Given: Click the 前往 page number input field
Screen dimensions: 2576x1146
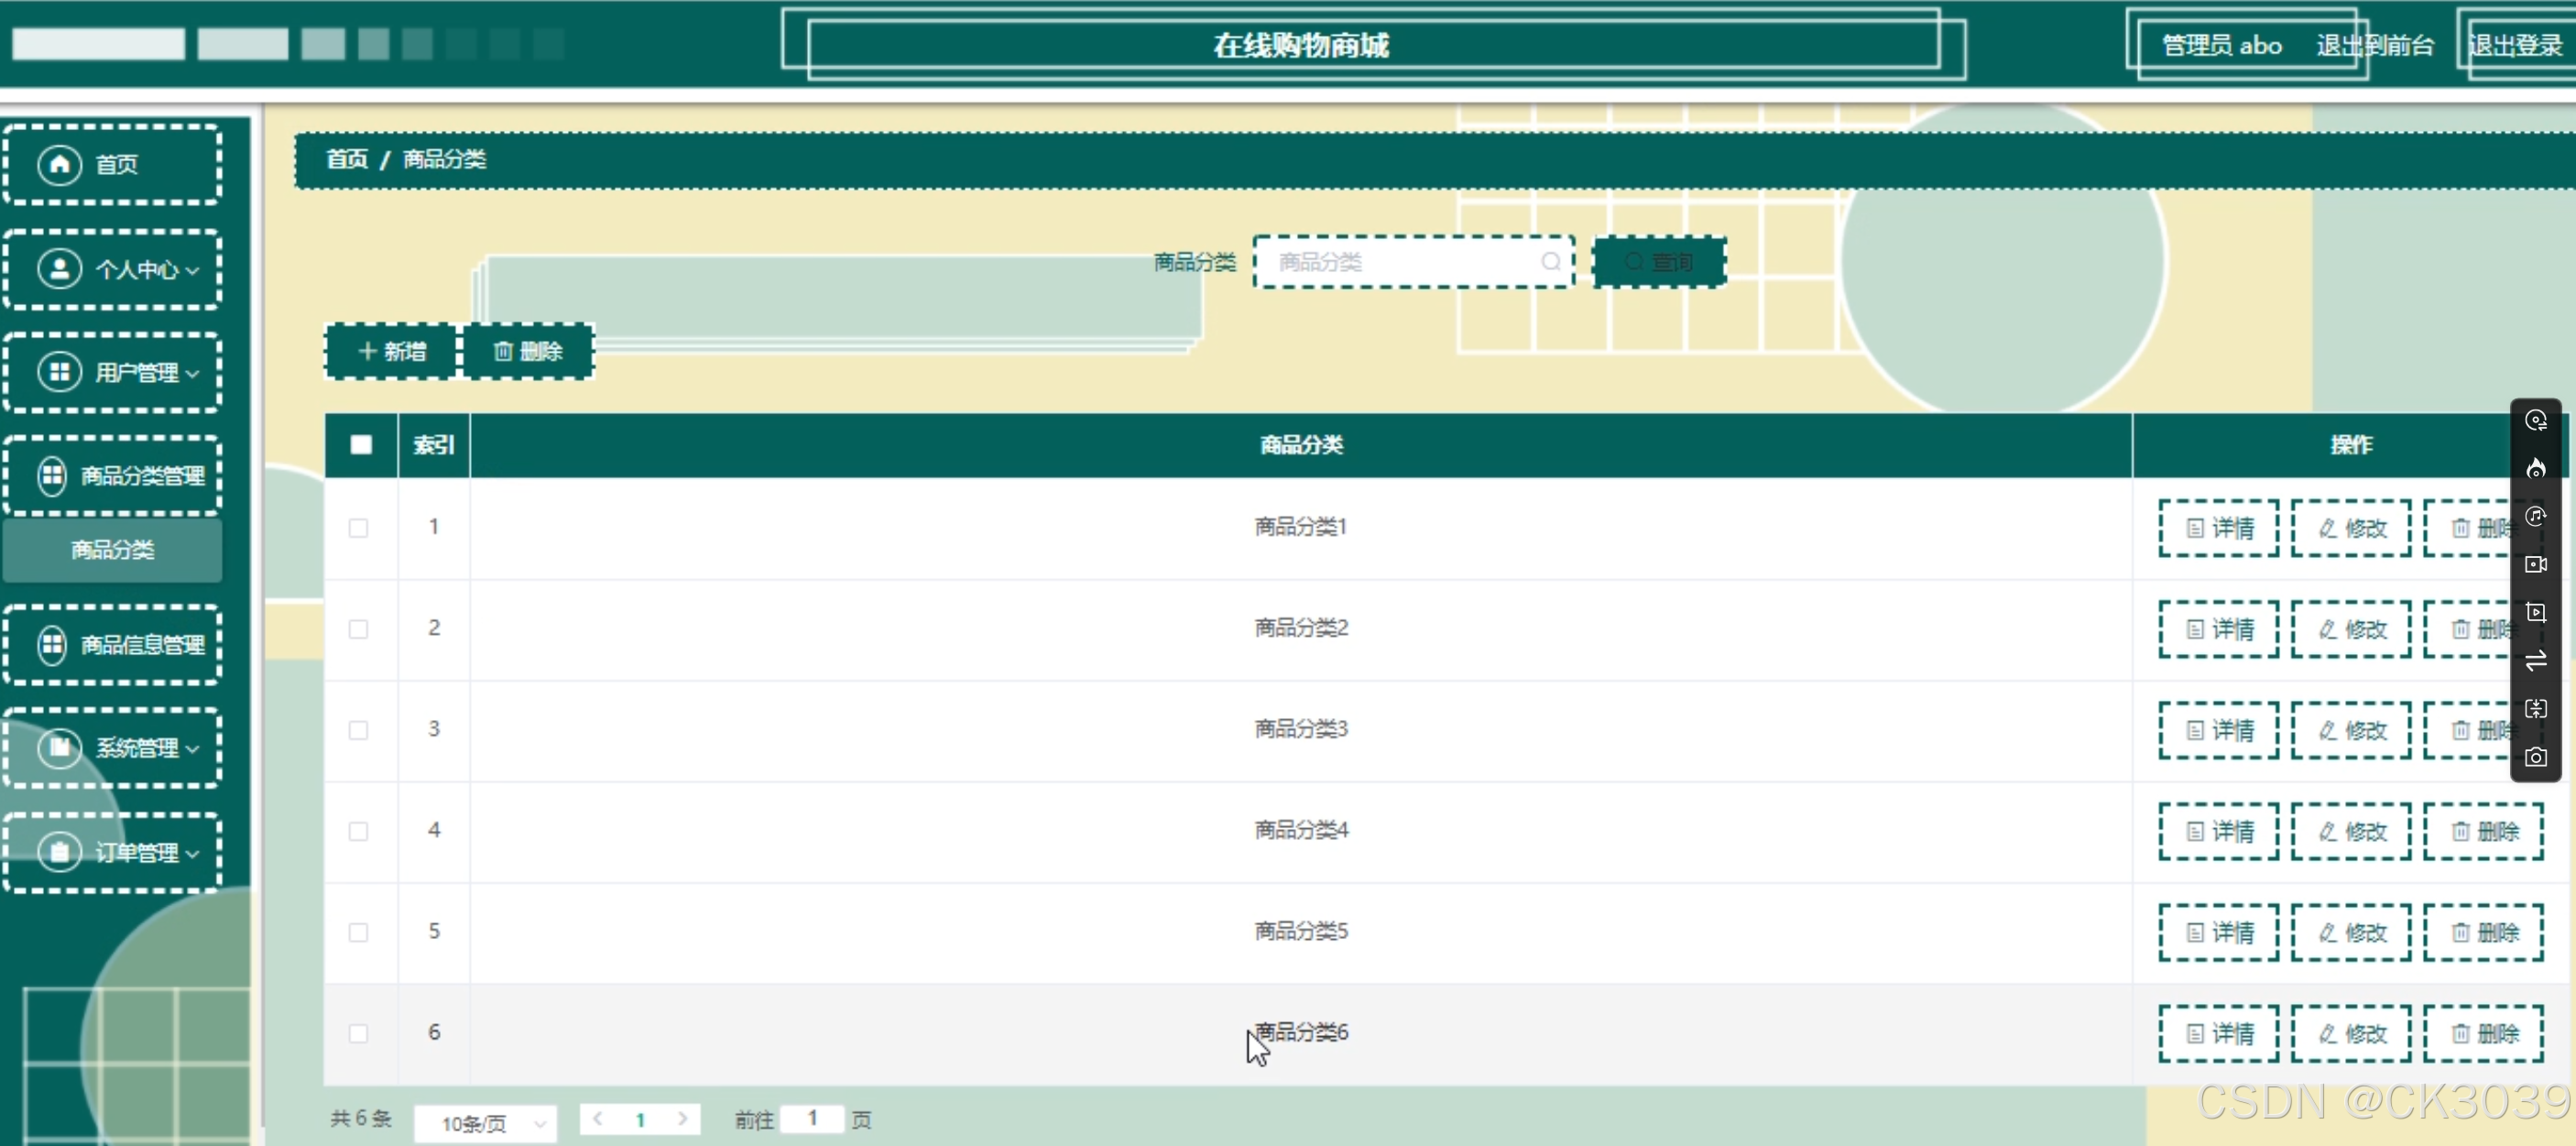Looking at the screenshot, I should pyautogui.click(x=812, y=1118).
